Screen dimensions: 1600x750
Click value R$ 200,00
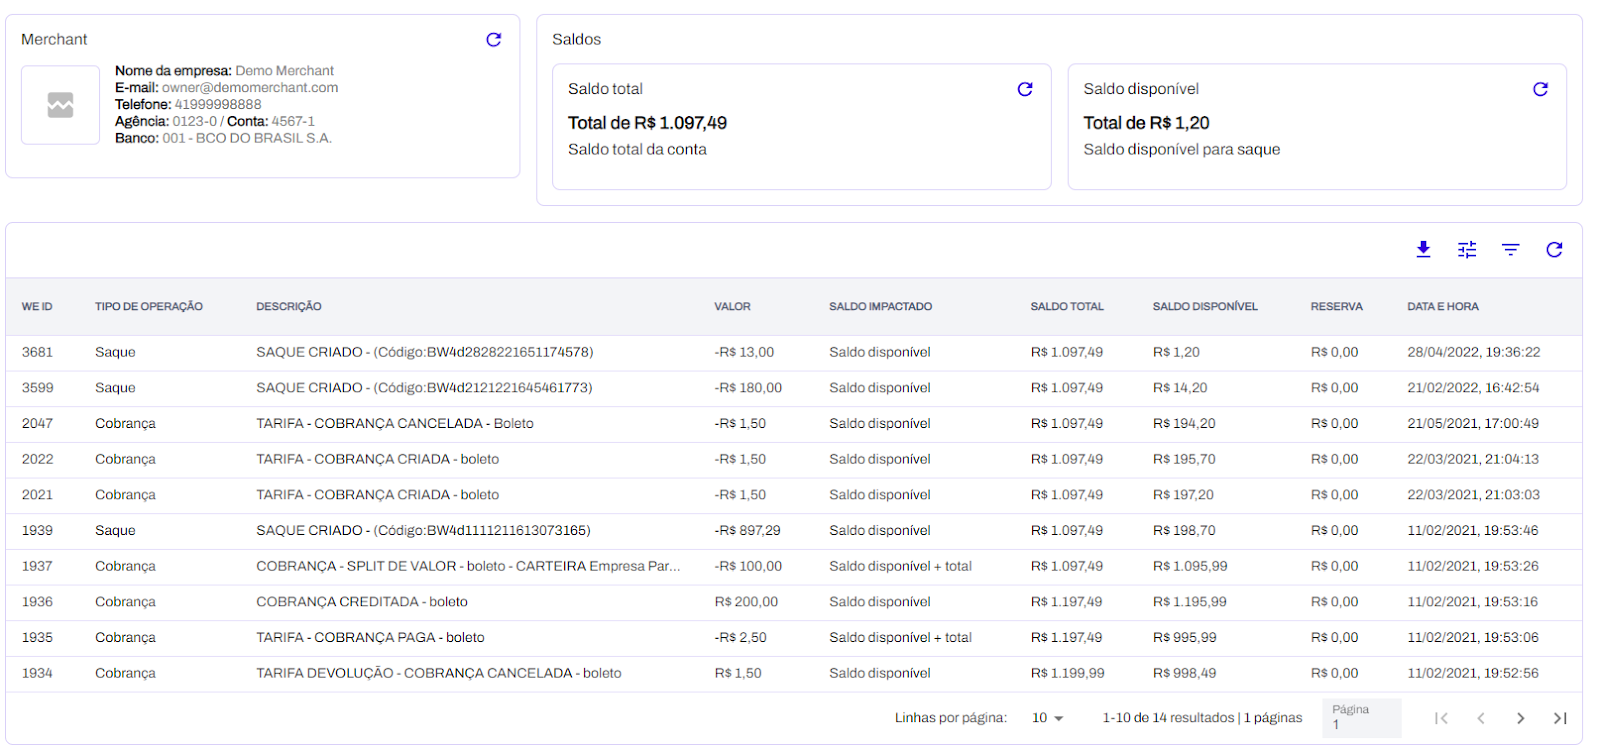click(x=746, y=602)
